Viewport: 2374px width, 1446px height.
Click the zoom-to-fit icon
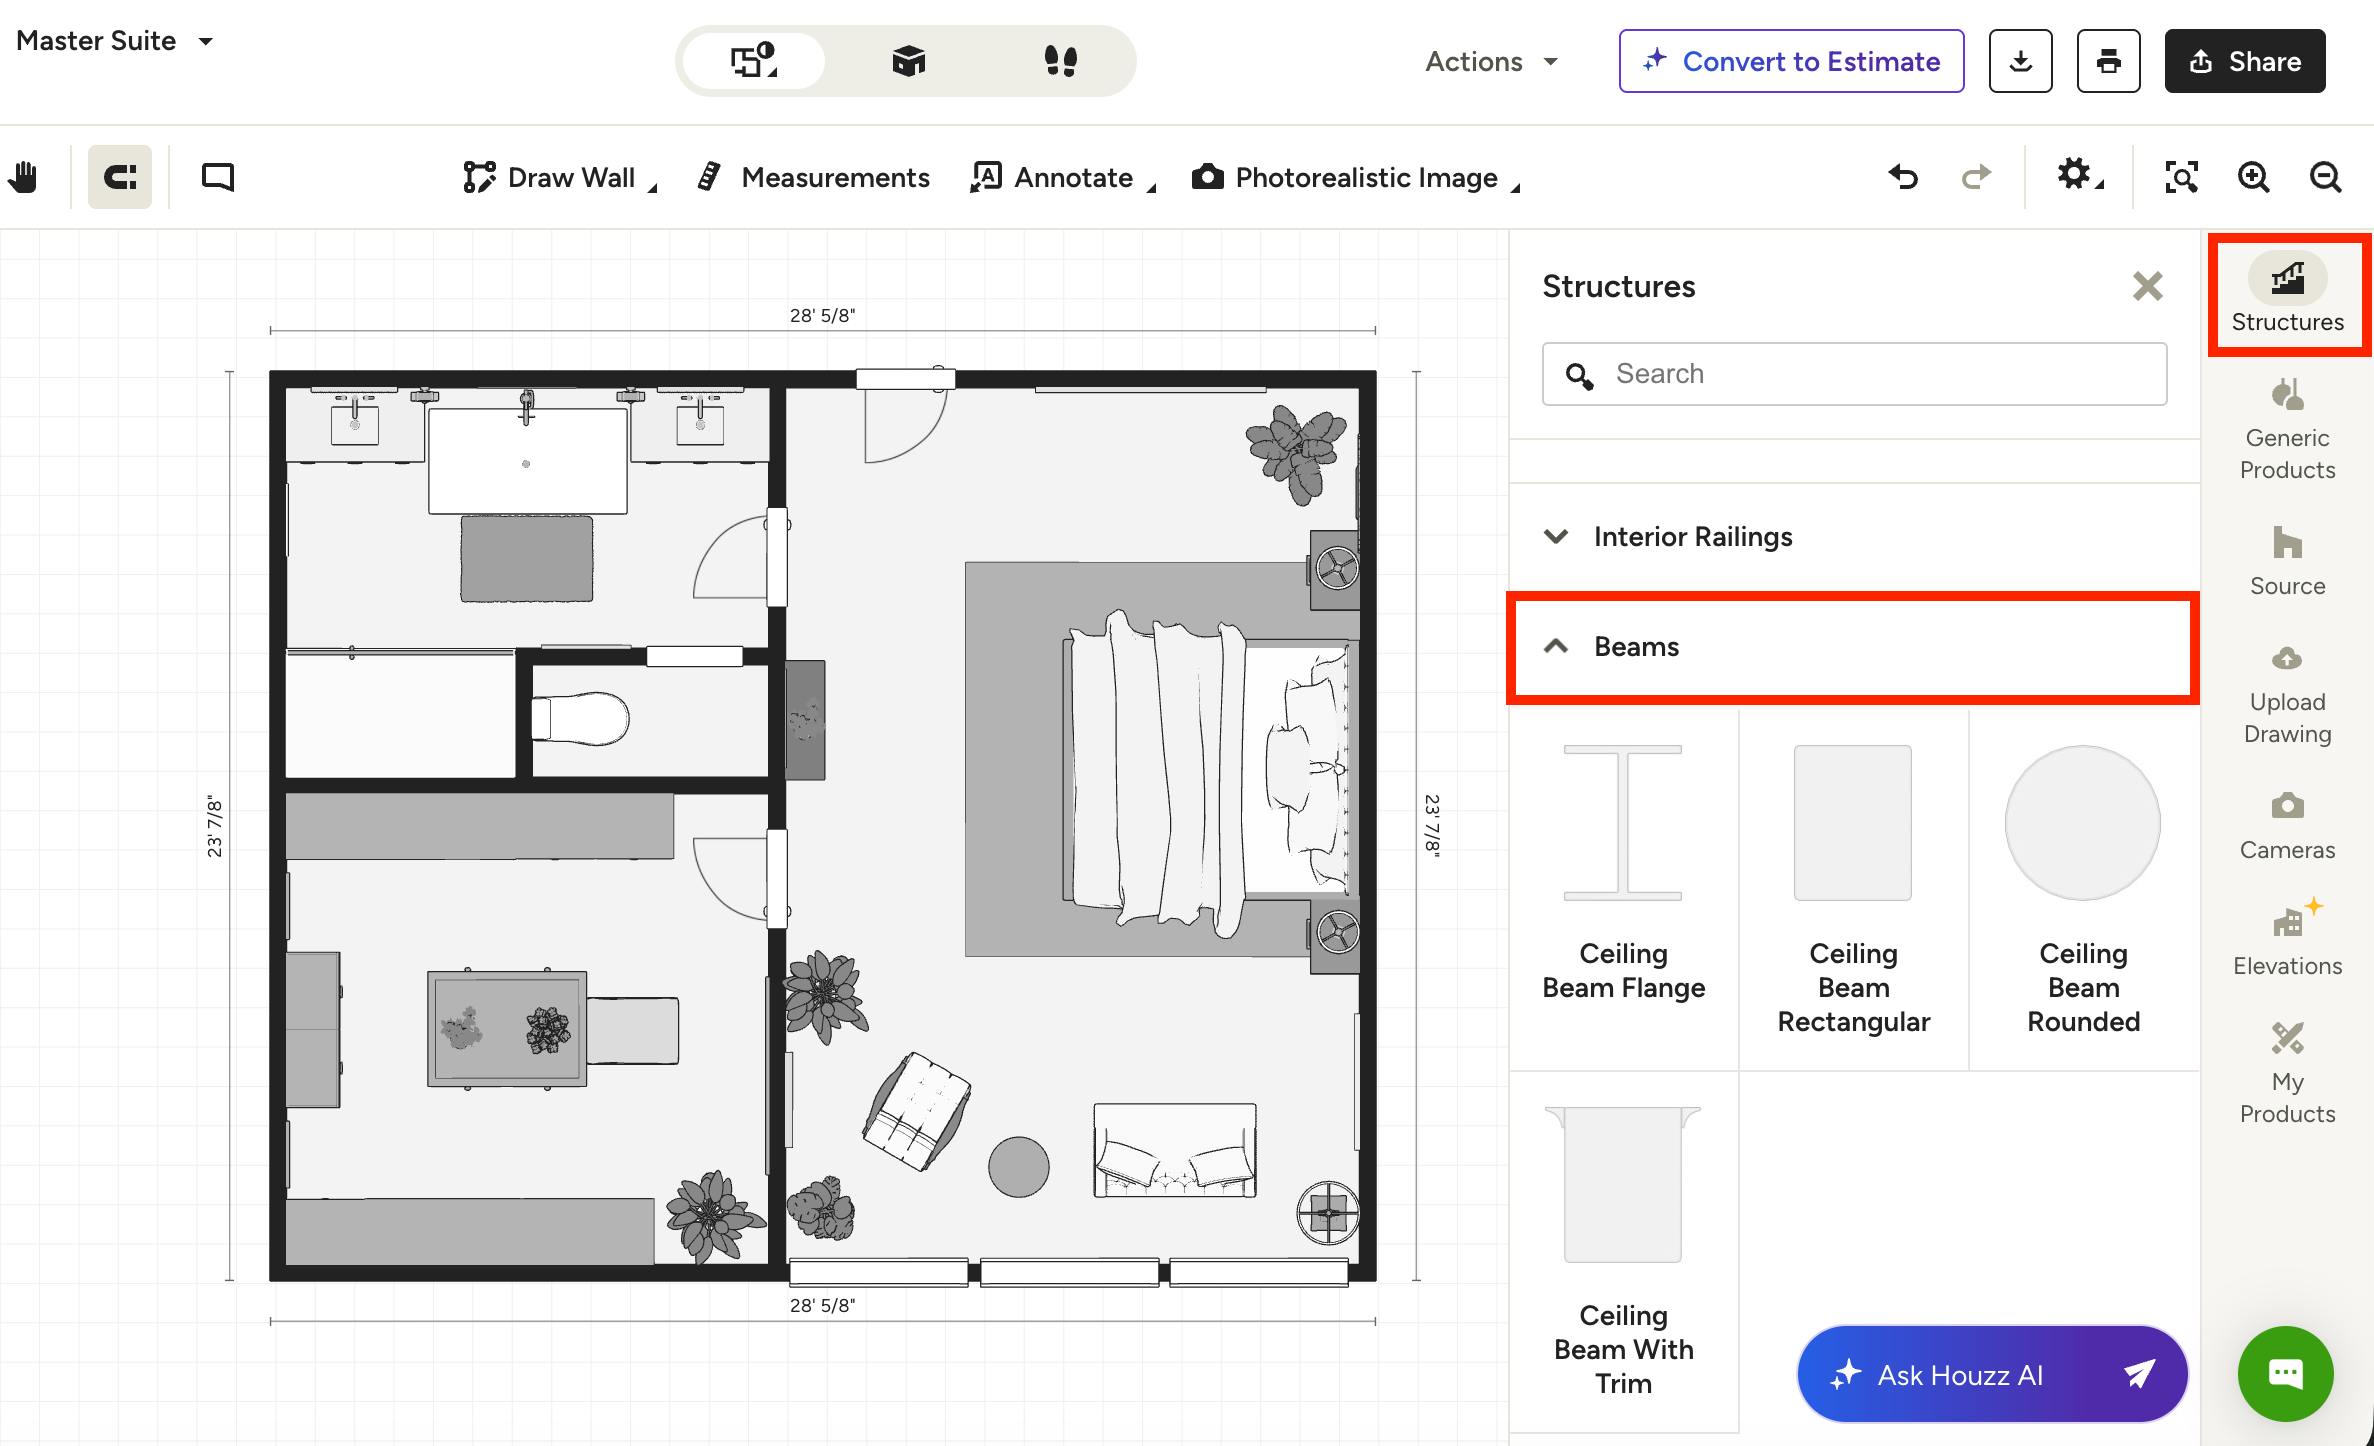[x=2181, y=177]
